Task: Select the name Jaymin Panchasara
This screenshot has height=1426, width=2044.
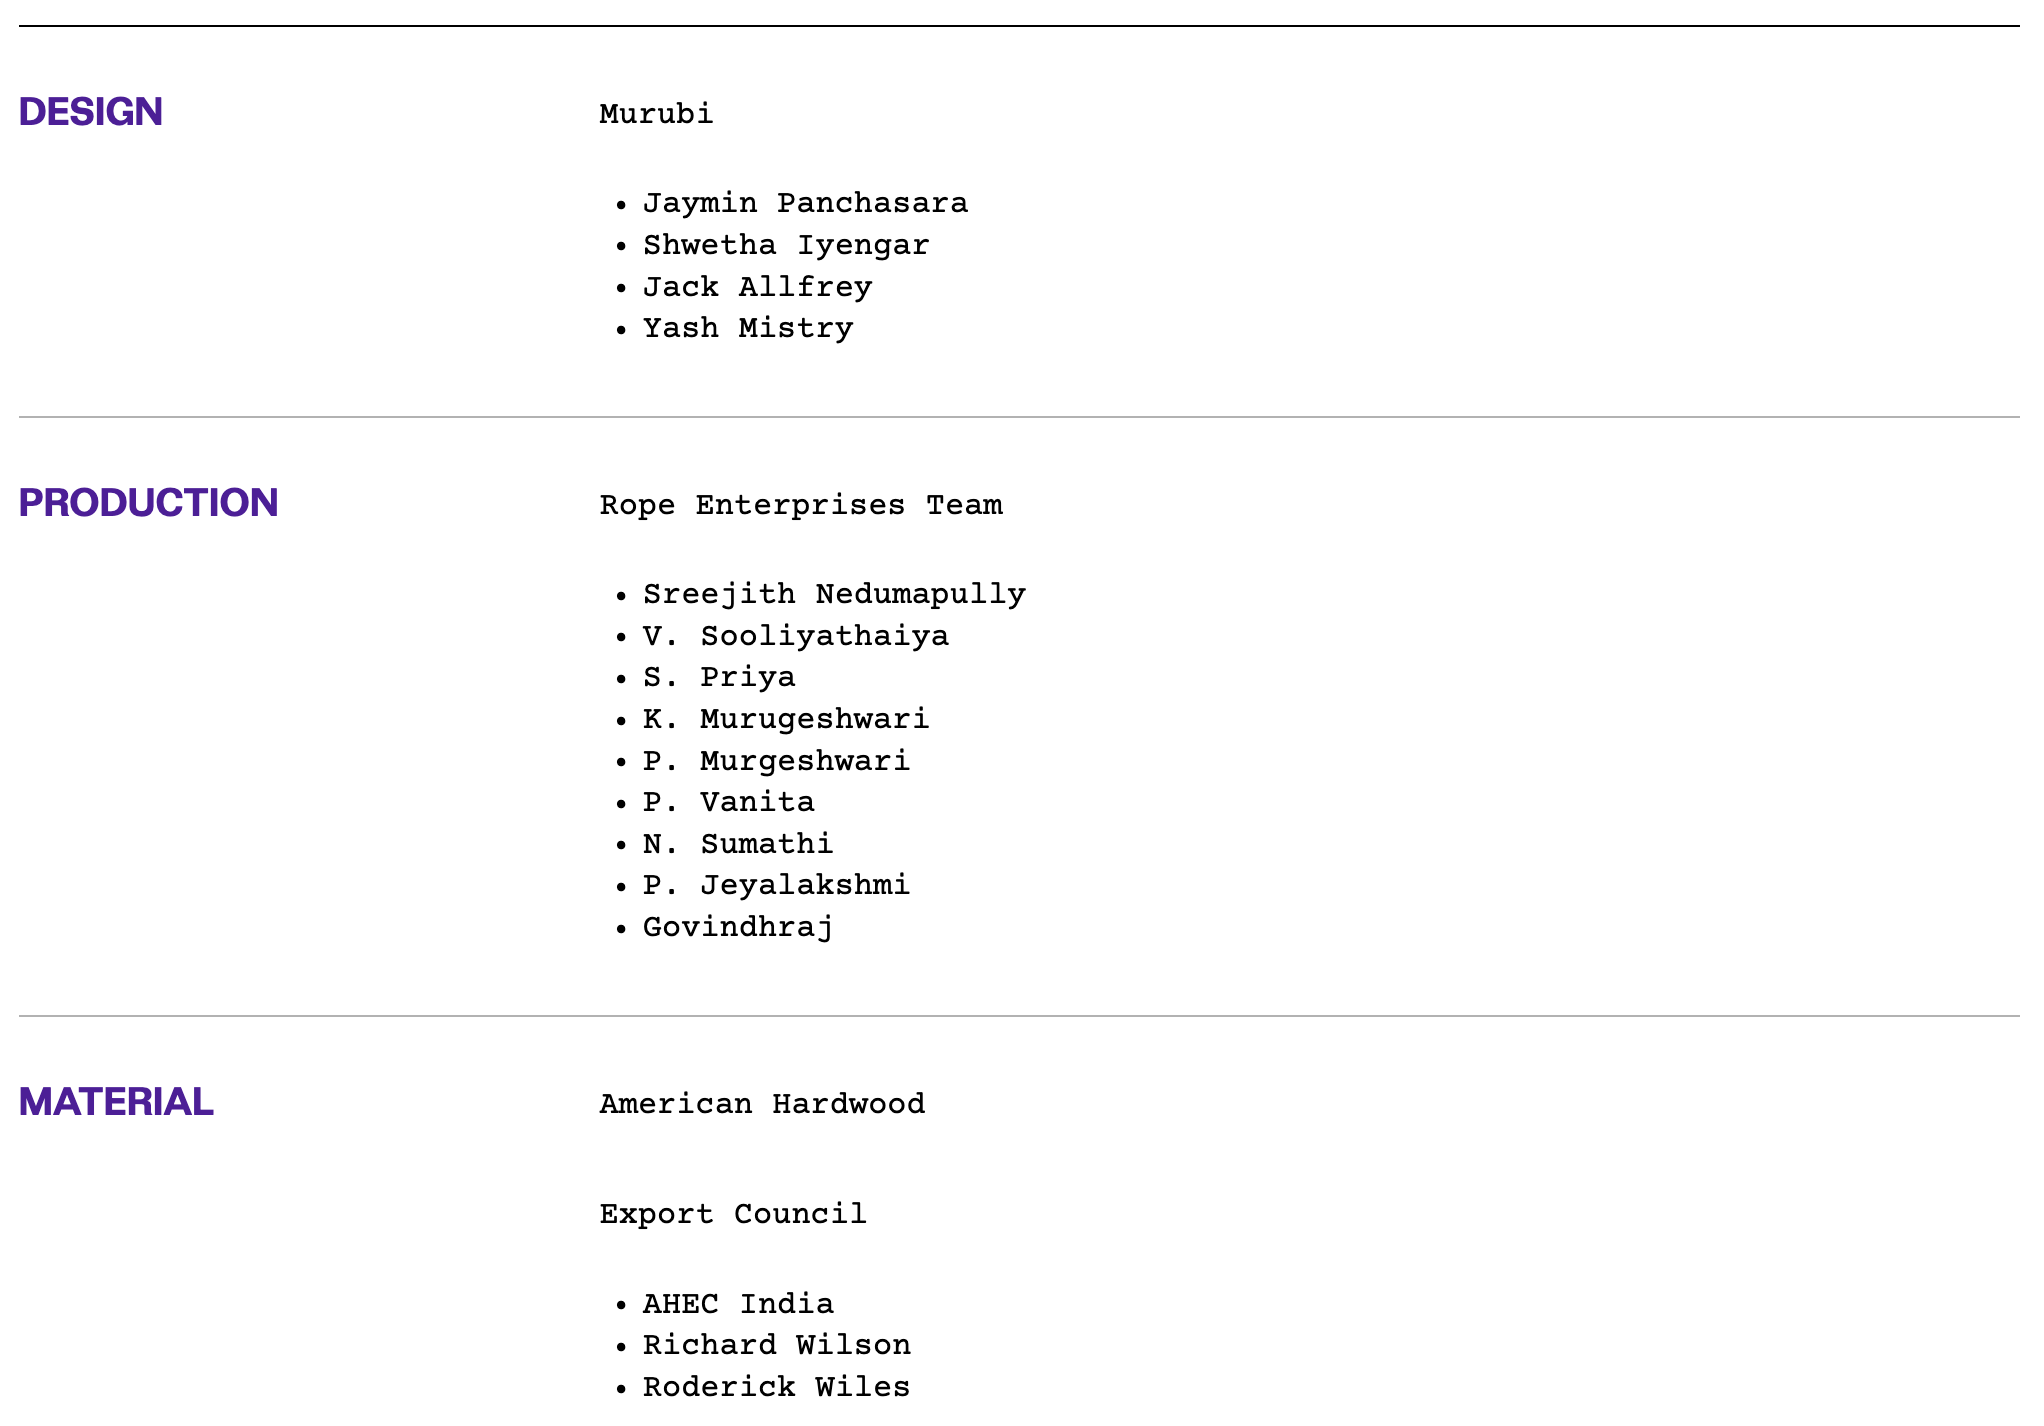Action: (805, 203)
